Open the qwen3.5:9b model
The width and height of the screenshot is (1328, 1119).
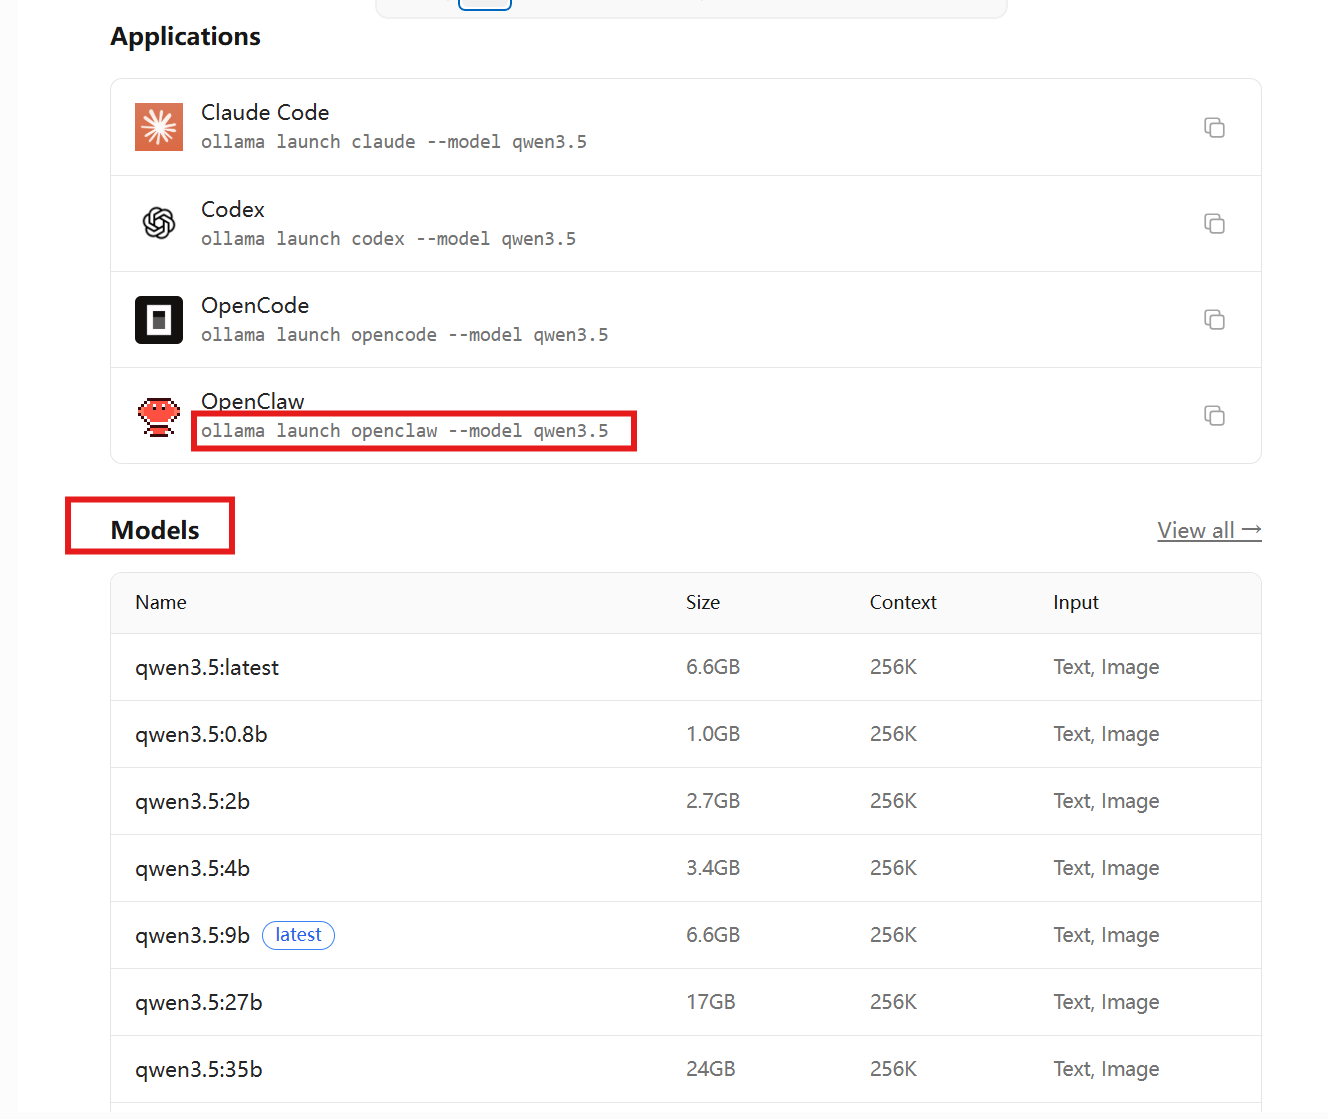(193, 935)
